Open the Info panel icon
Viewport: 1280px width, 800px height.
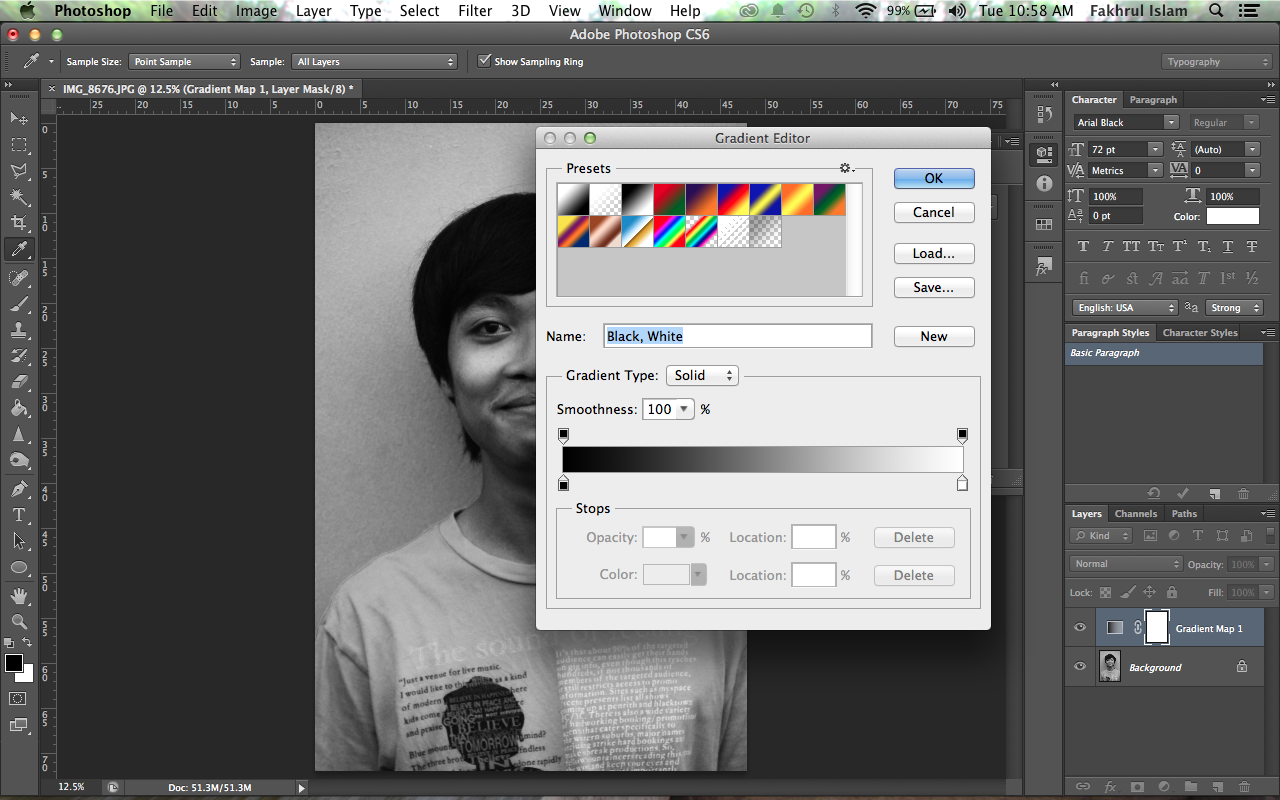point(1044,184)
